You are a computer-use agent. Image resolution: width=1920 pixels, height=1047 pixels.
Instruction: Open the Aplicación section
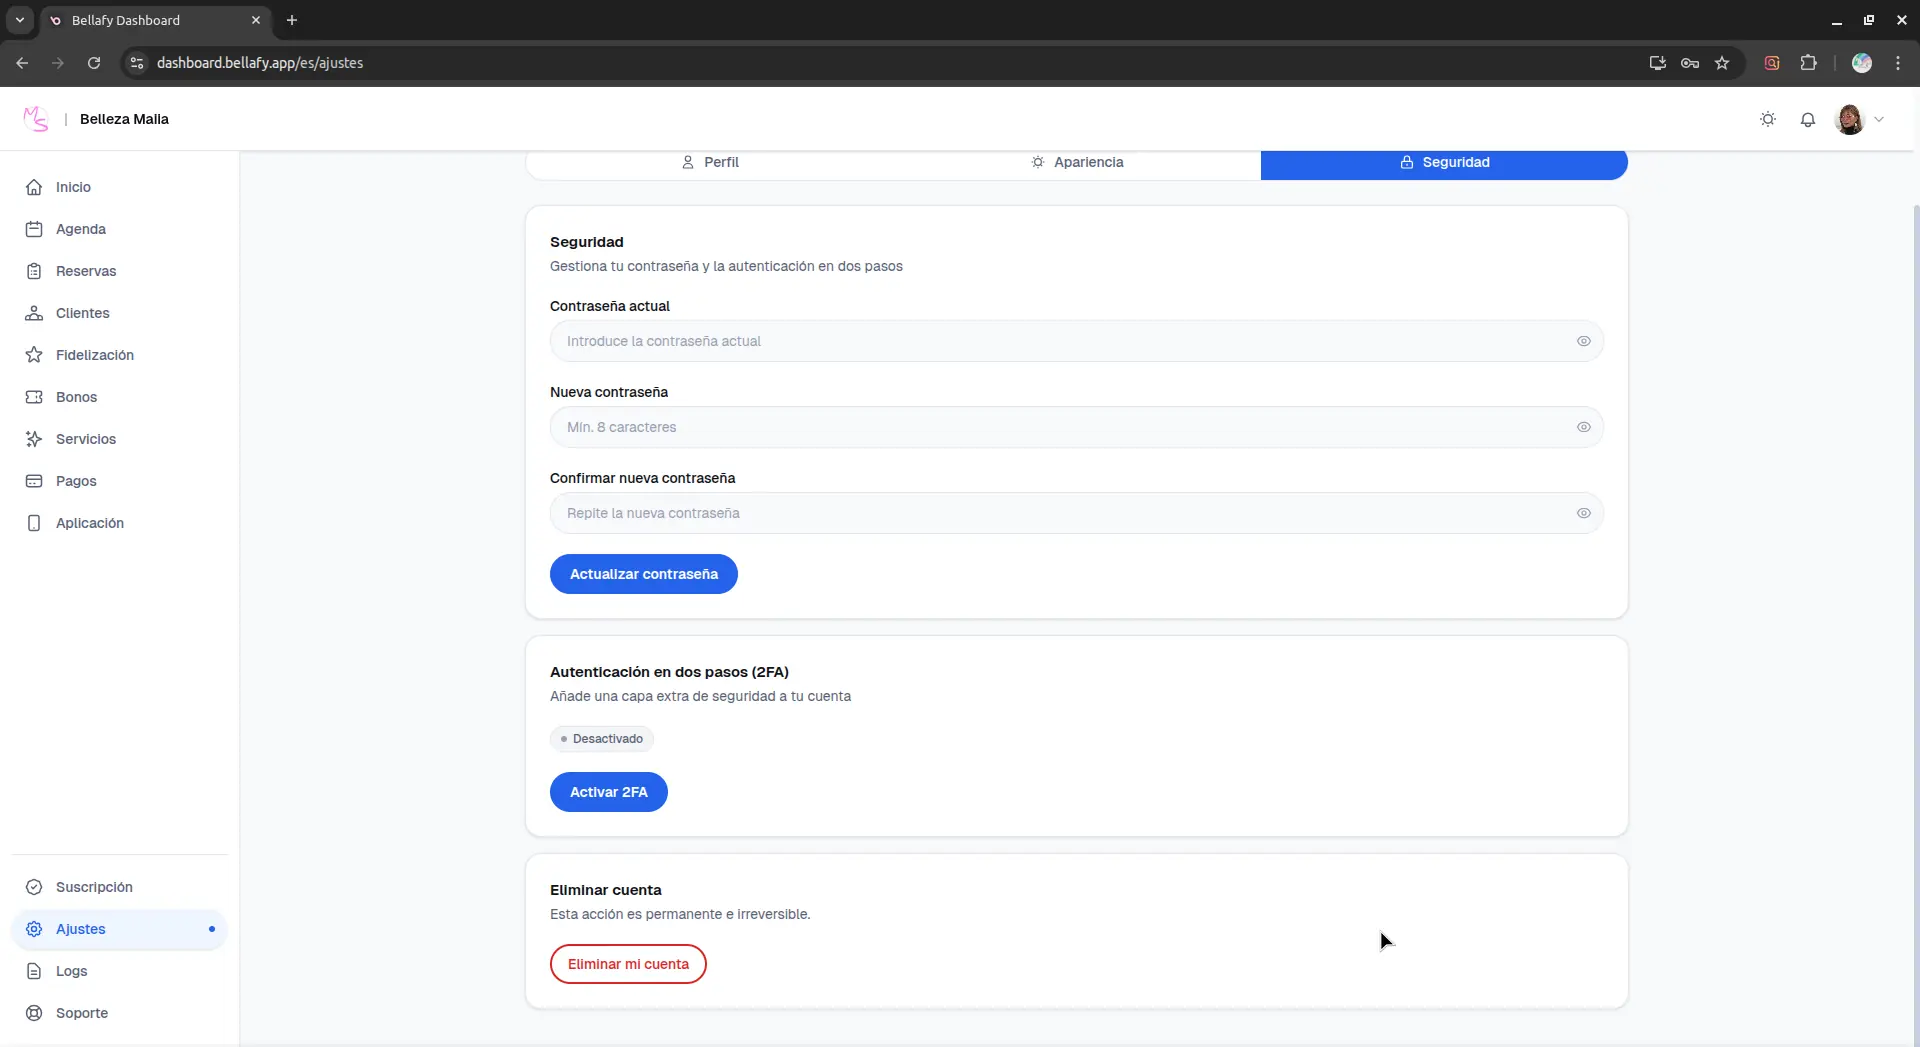coord(87,522)
